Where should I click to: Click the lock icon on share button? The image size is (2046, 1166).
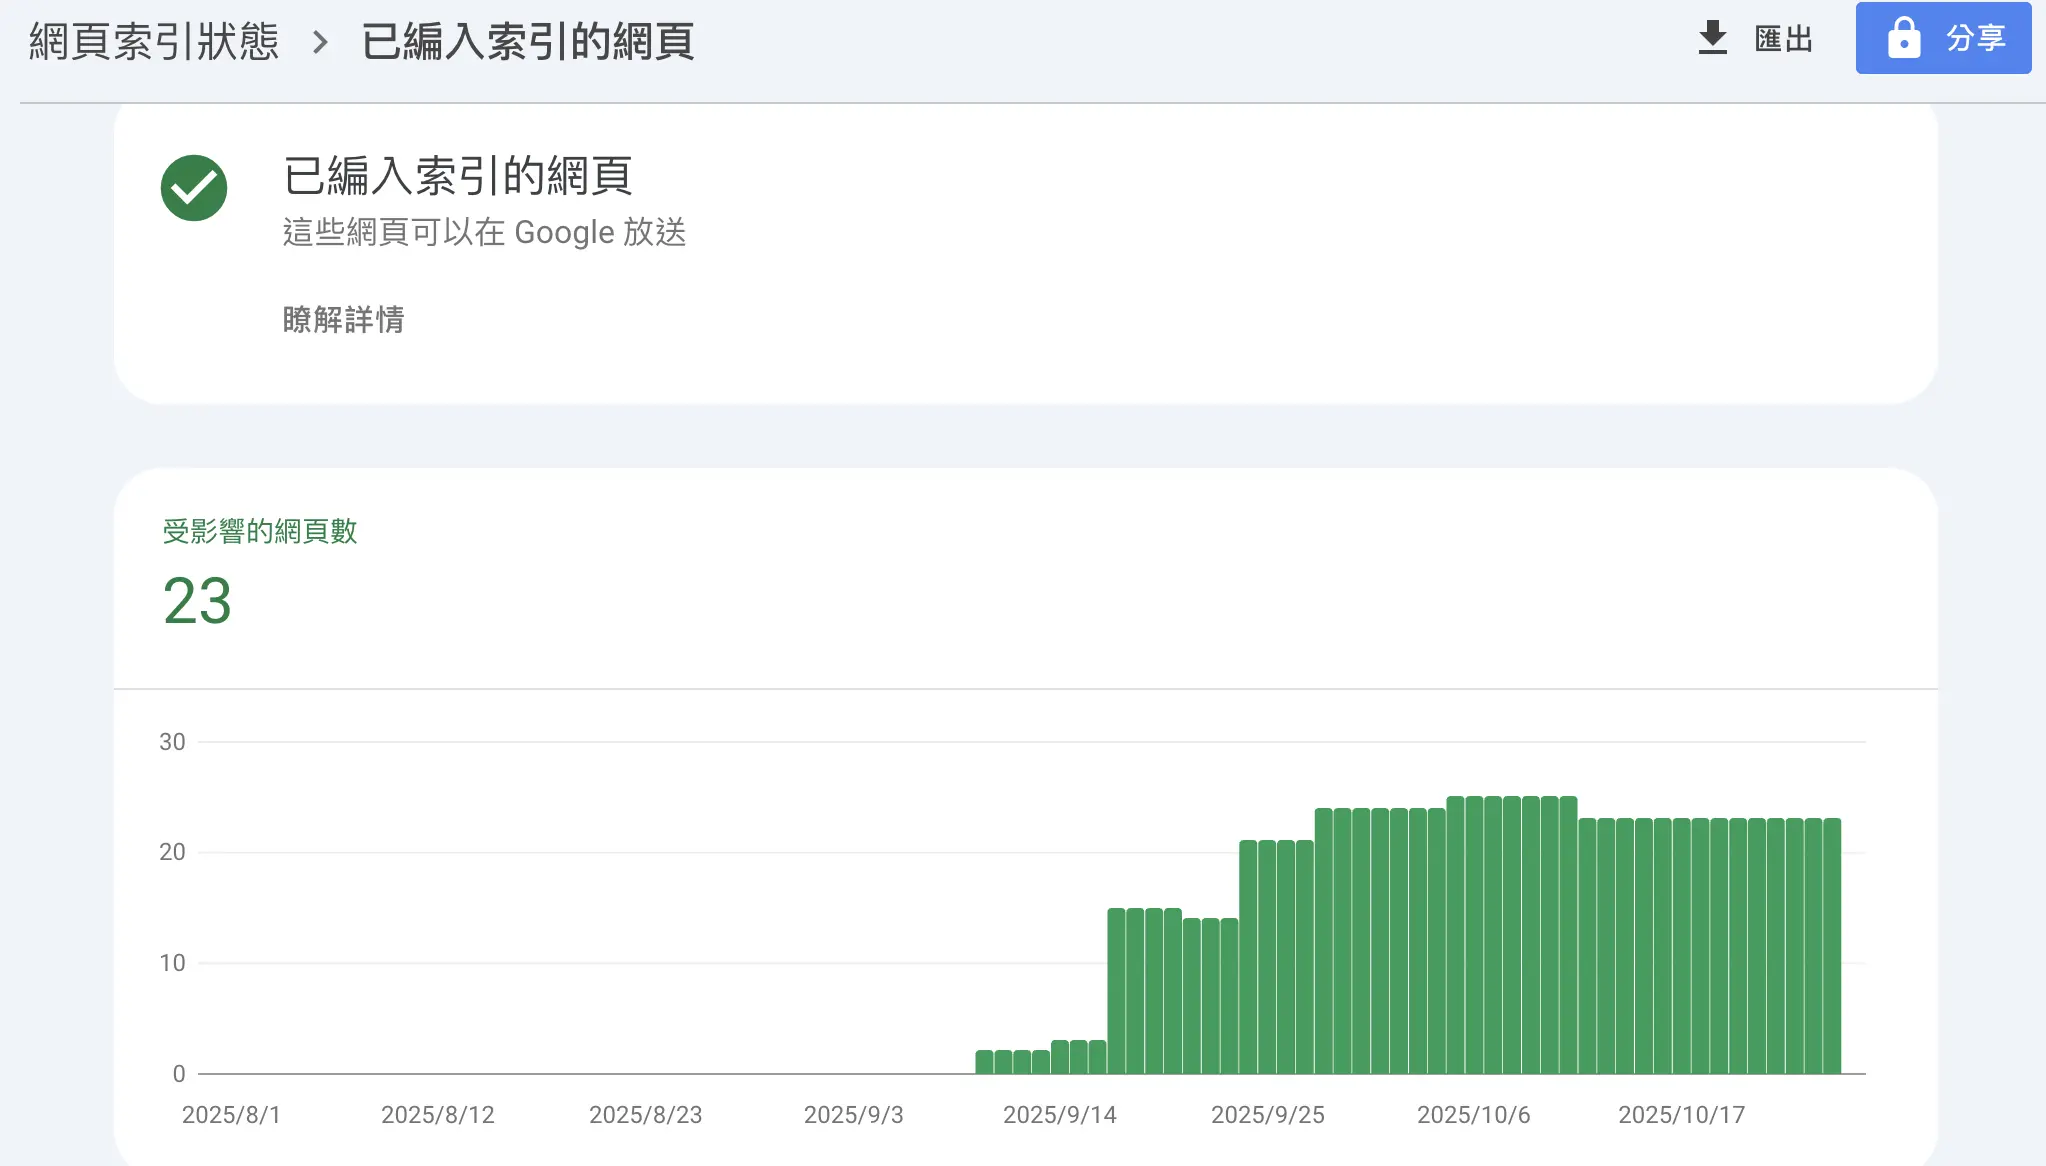click(x=1903, y=38)
